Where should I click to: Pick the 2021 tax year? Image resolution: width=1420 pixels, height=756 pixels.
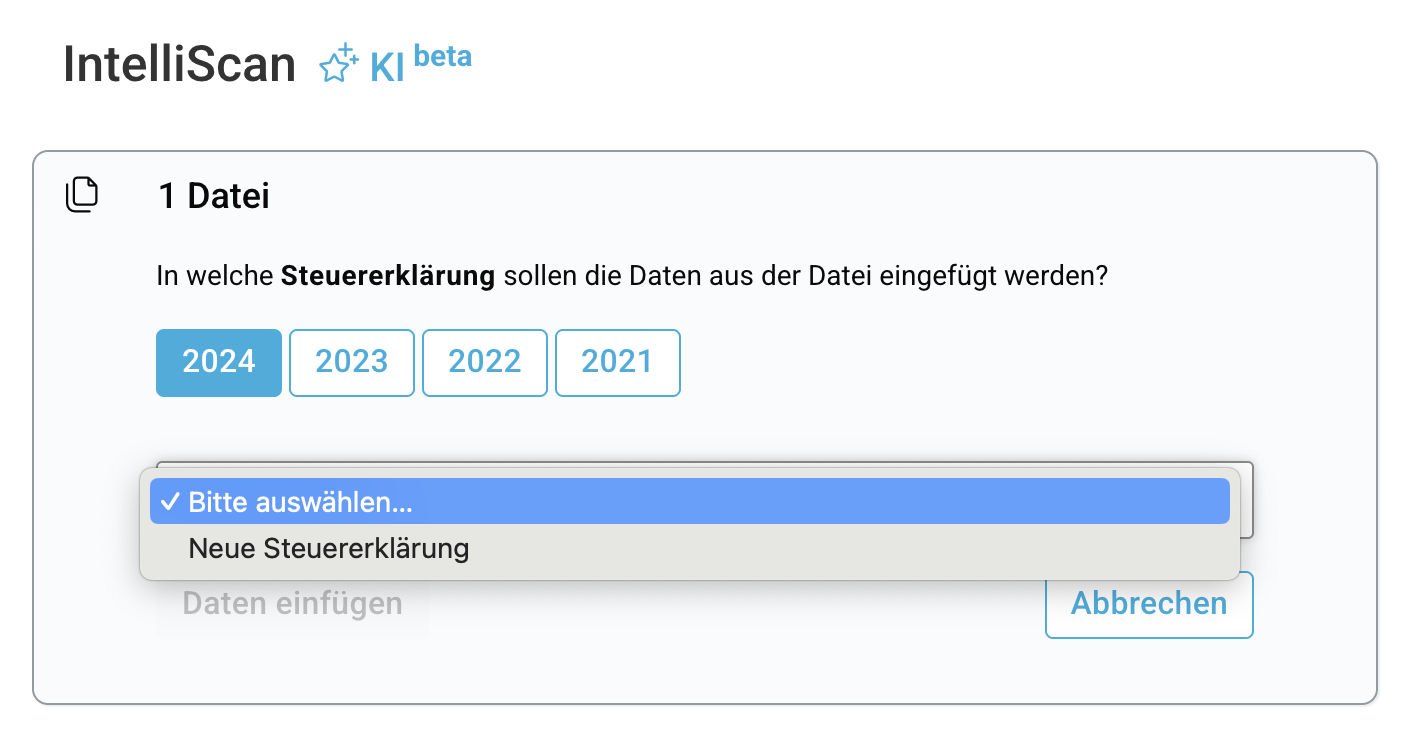coord(617,362)
